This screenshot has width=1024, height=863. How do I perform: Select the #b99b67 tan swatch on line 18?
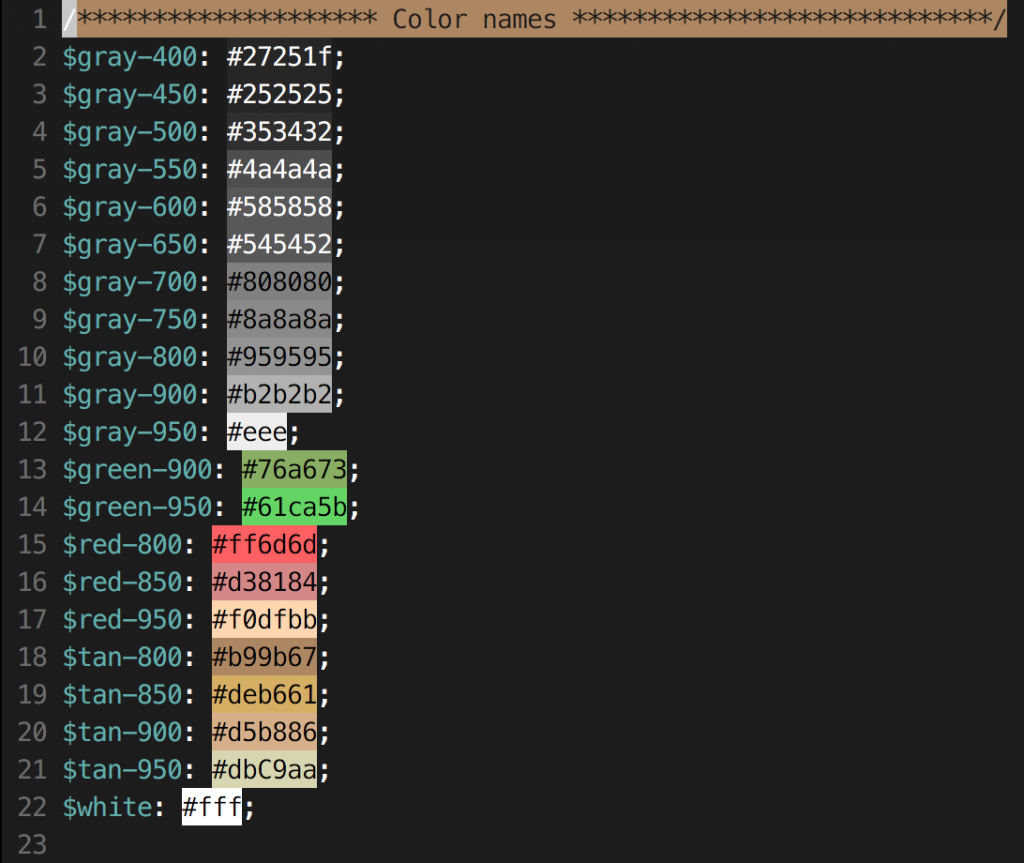[263, 657]
